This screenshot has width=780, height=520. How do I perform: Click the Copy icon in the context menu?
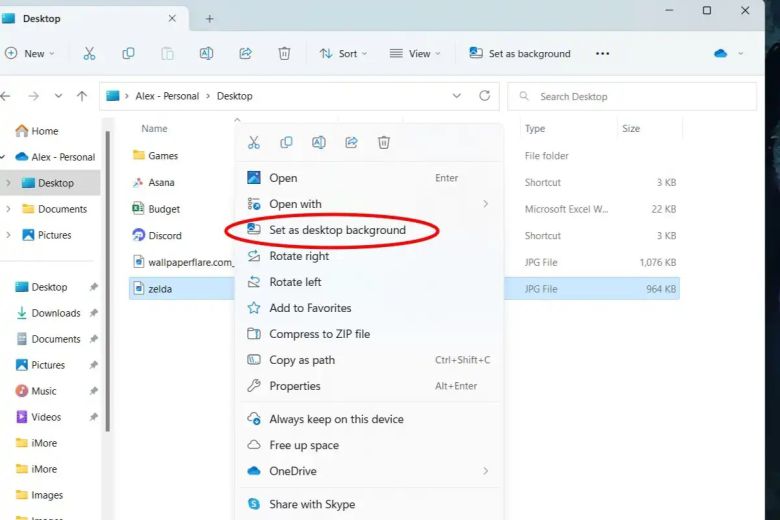pyautogui.click(x=286, y=143)
